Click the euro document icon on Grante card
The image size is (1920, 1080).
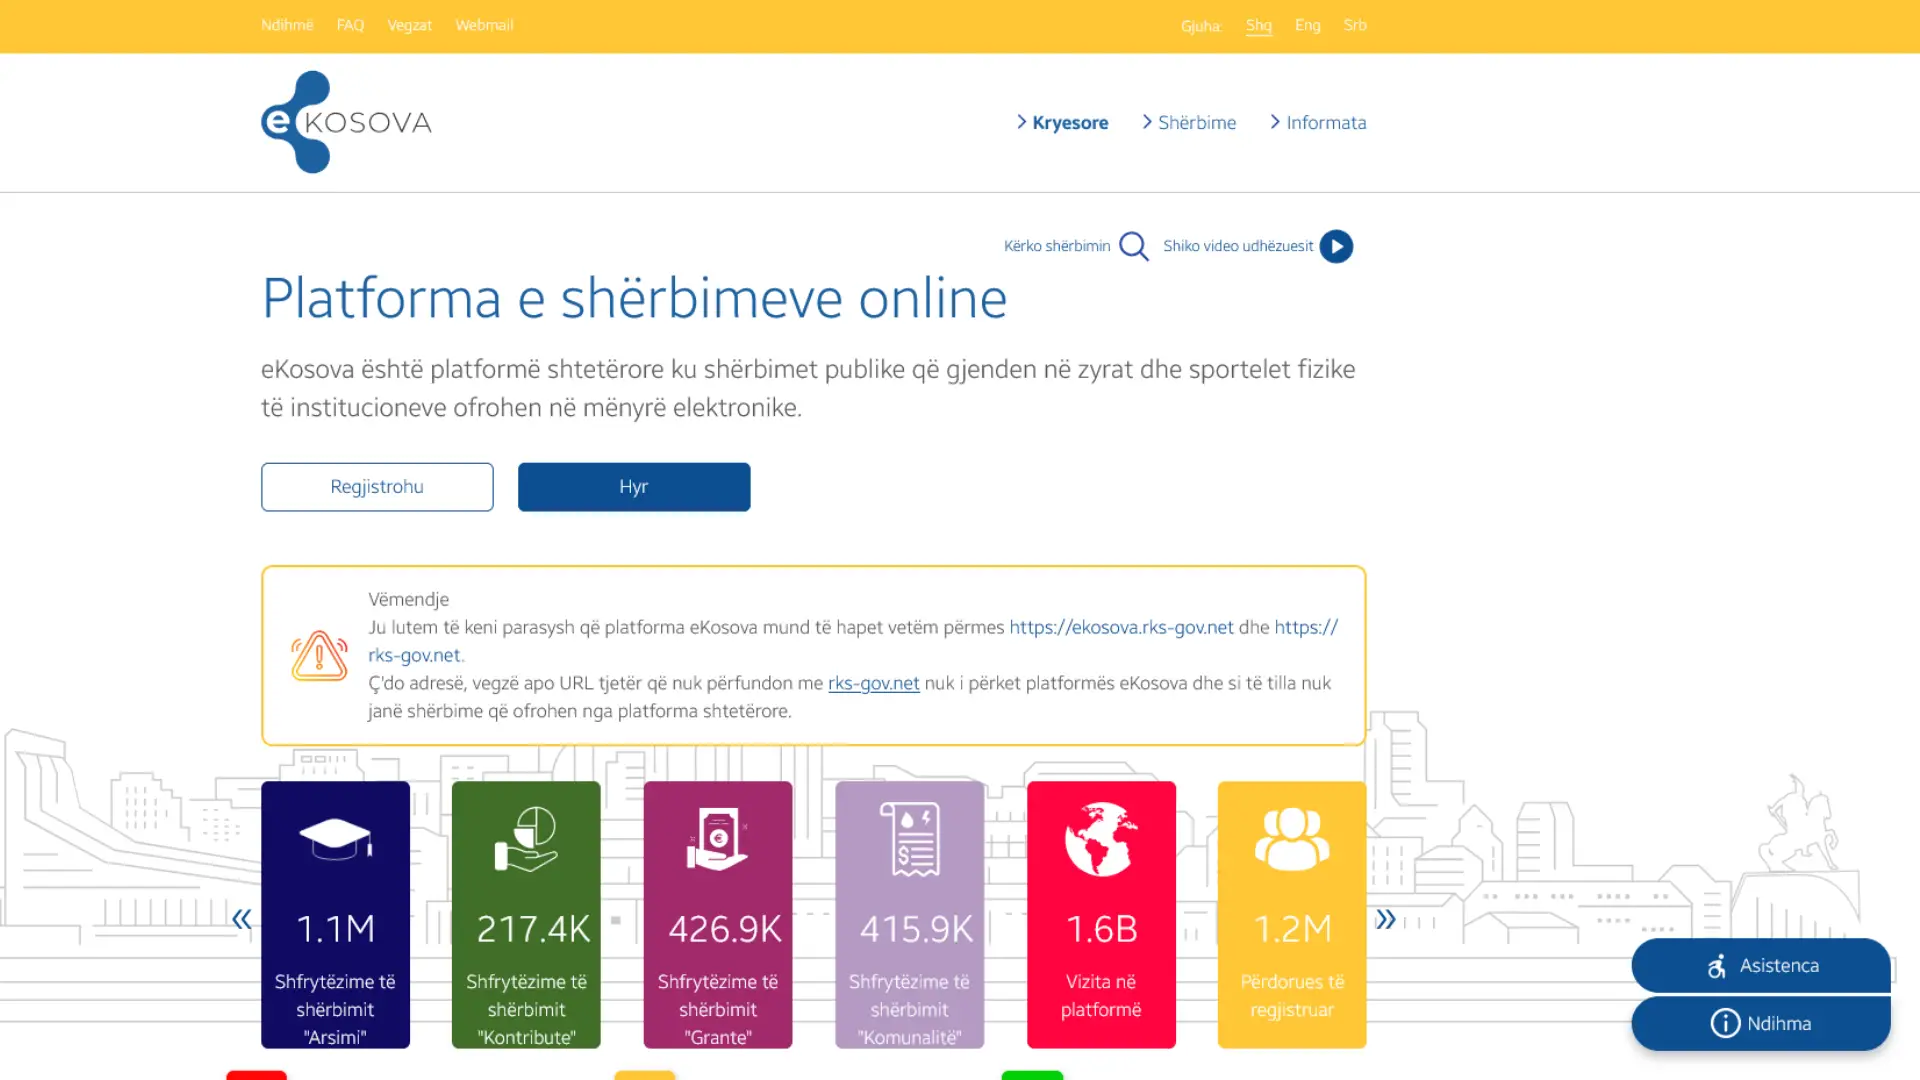(718, 839)
